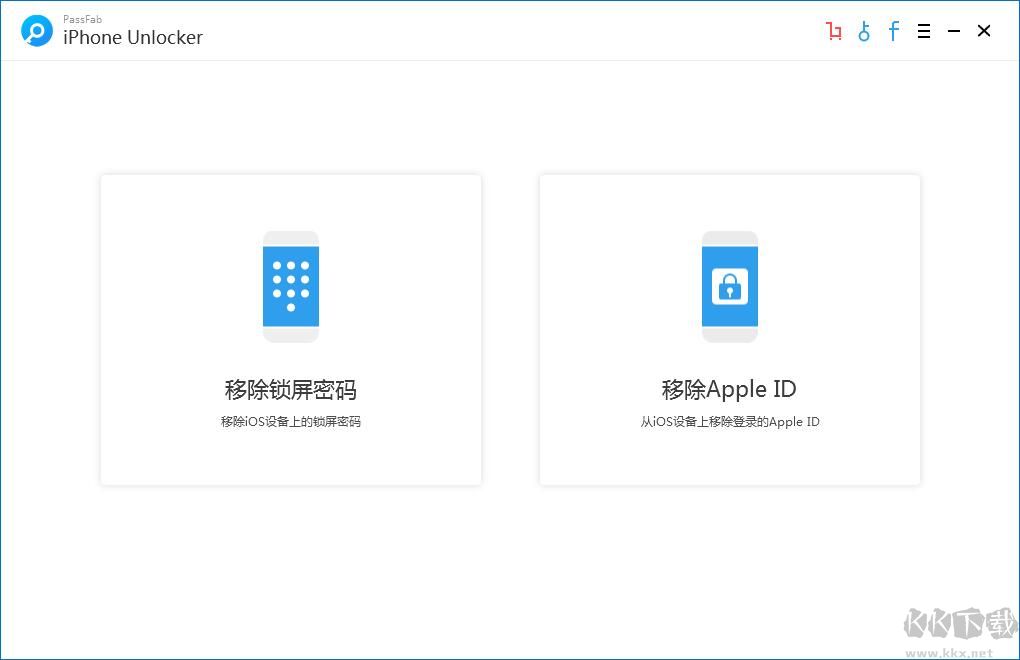Click the hamburger menu icon

click(923, 31)
